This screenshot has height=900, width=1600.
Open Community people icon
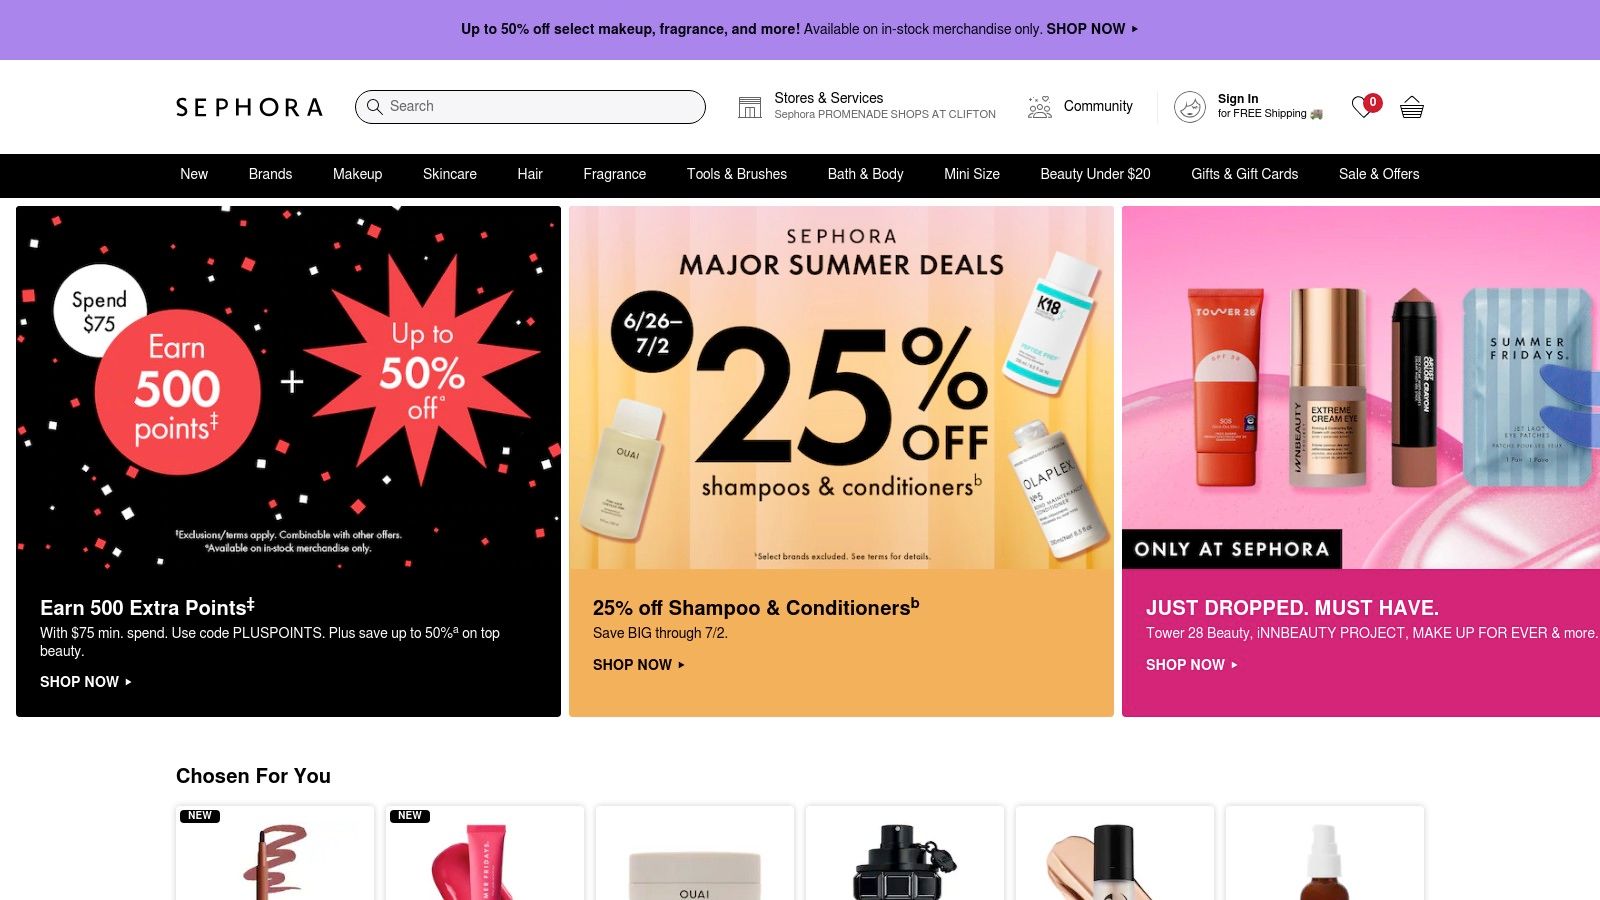(x=1040, y=107)
